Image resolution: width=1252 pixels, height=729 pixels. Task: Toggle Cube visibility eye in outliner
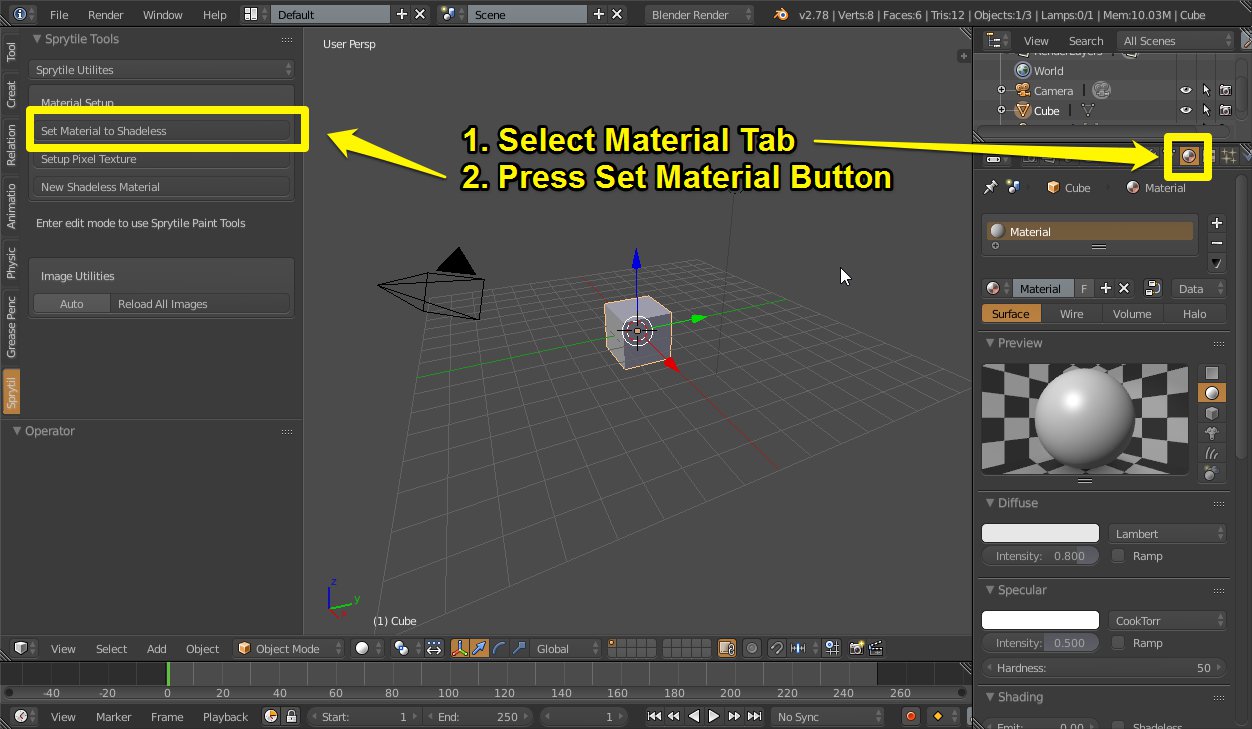click(x=1186, y=111)
